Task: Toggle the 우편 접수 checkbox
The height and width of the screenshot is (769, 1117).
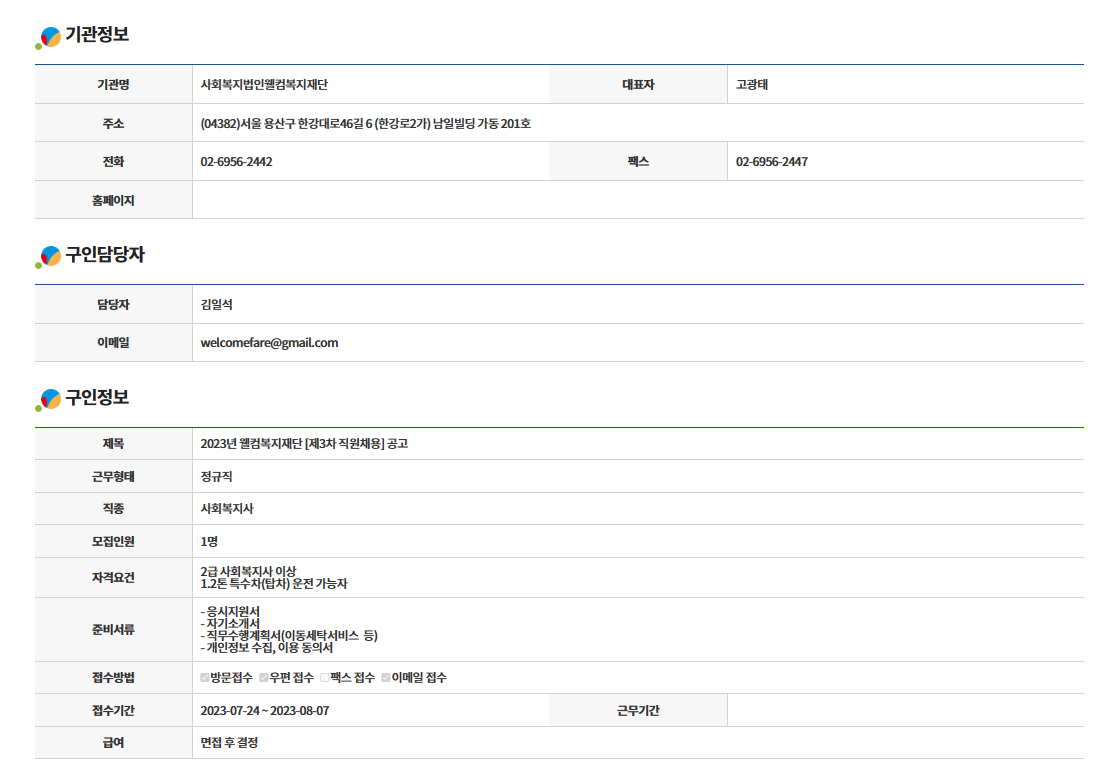Action: tap(264, 678)
